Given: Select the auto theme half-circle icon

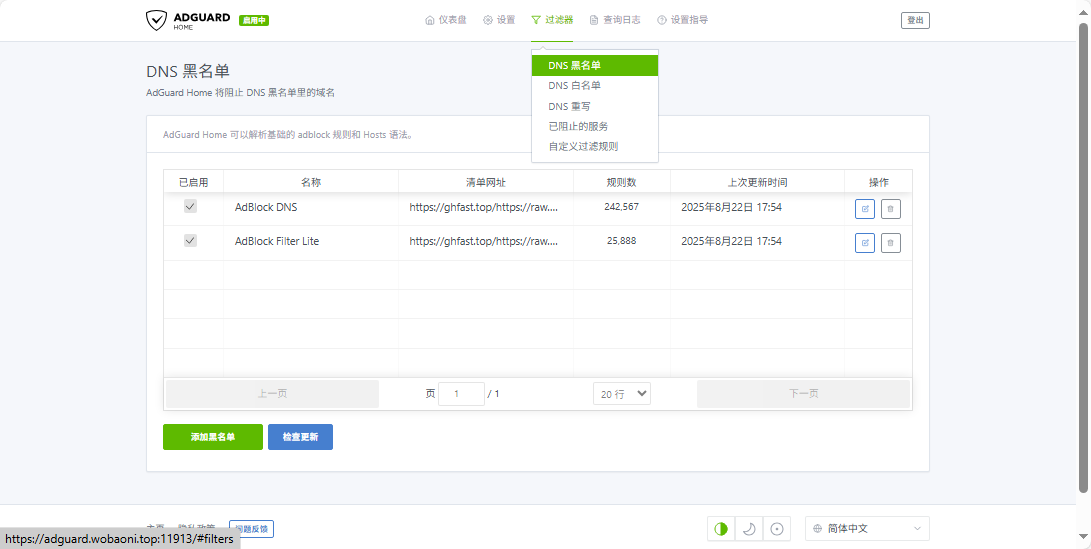Looking at the screenshot, I should 721,529.
